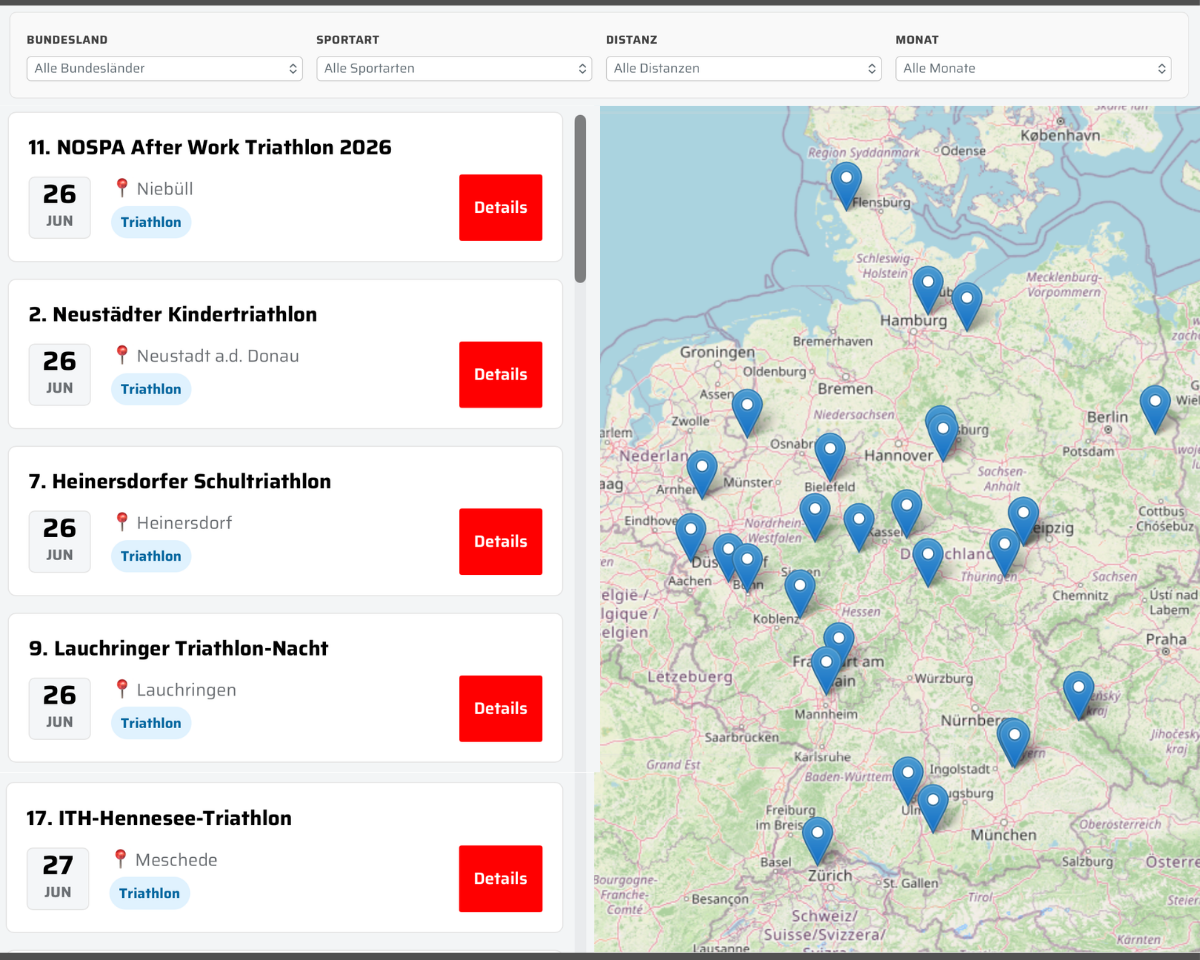The width and height of the screenshot is (1200, 960).
Task: Select the map marker east of Nürnberg near the Czech border
Action: click(x=1078, y=695)
